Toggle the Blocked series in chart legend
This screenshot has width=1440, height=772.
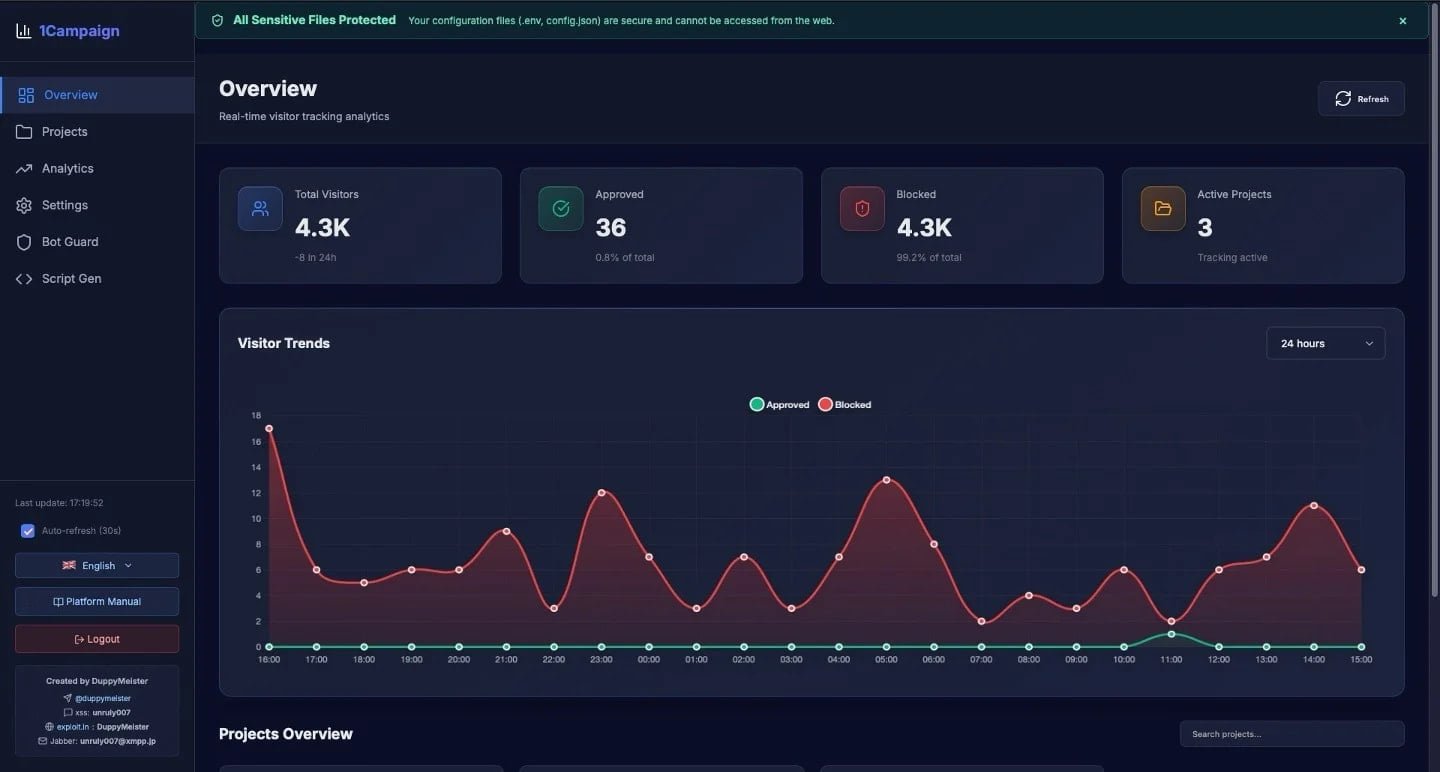(x=845, y=404)
